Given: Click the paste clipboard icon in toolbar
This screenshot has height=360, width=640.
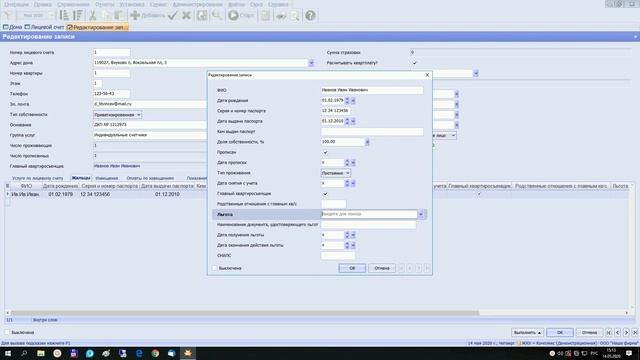Looking at the screenshot, I should 119,16.
